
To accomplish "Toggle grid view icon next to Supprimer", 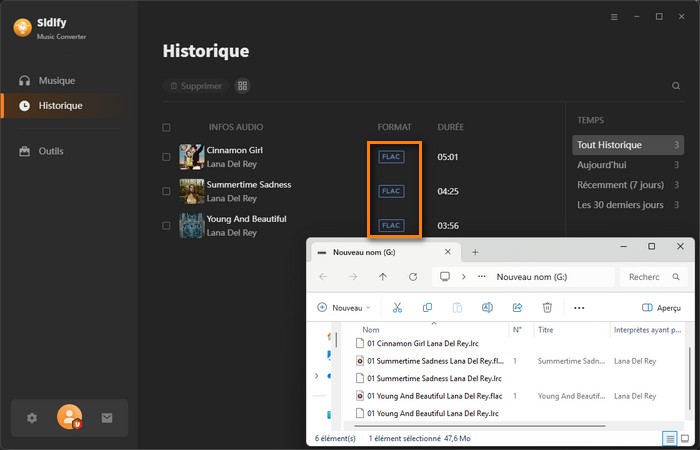I will point(242,86).
